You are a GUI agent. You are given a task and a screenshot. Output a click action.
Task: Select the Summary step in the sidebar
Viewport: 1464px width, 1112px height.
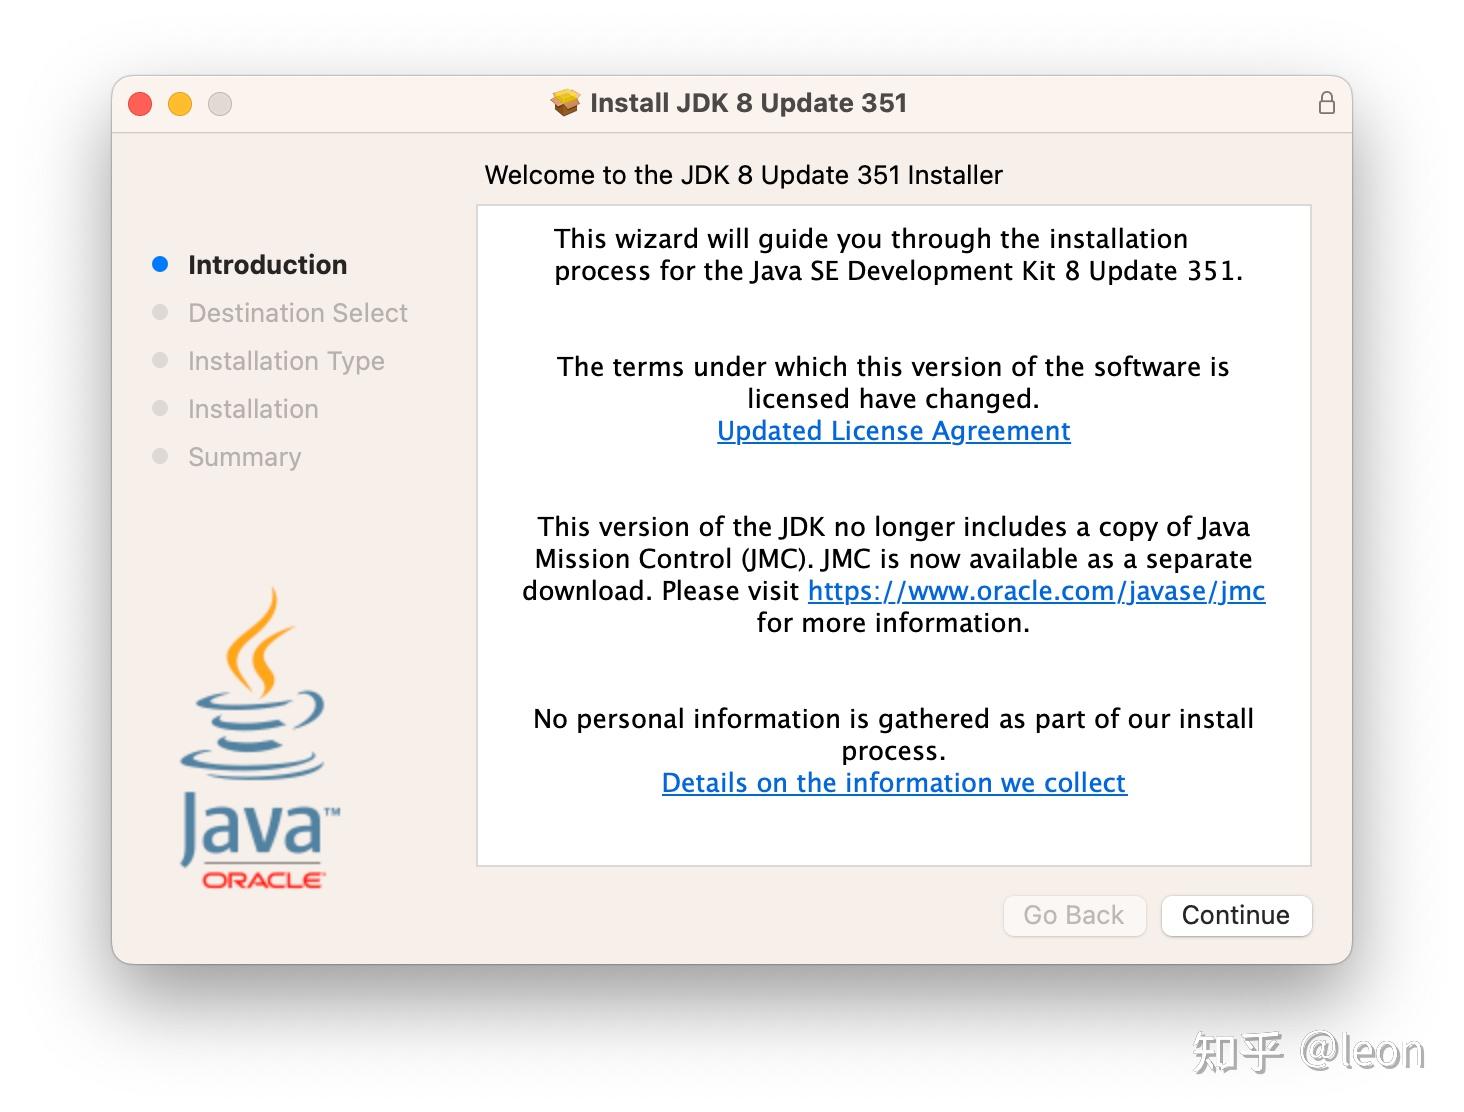(x=244, y=457)
